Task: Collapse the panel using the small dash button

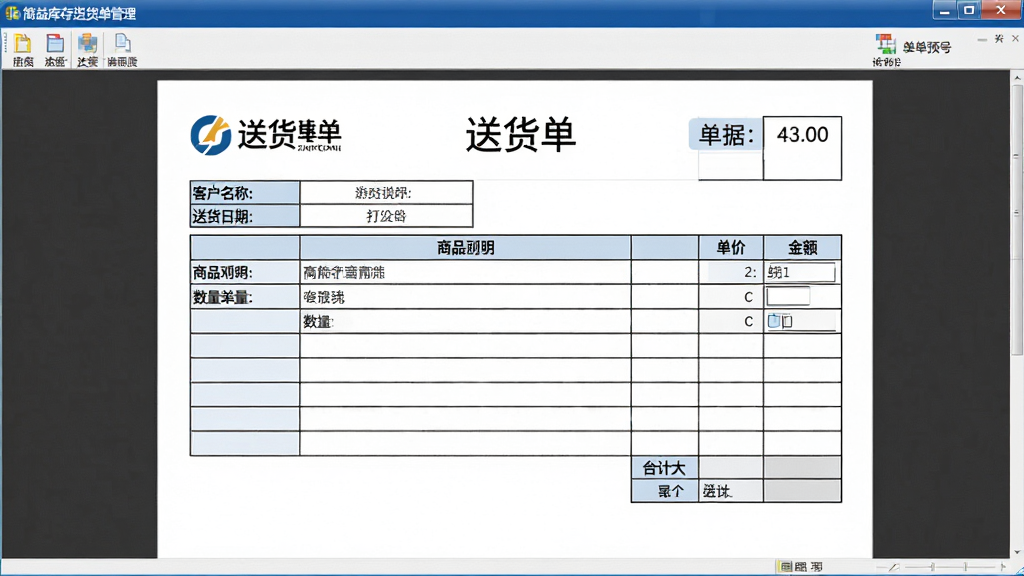Action: (982, 40)
